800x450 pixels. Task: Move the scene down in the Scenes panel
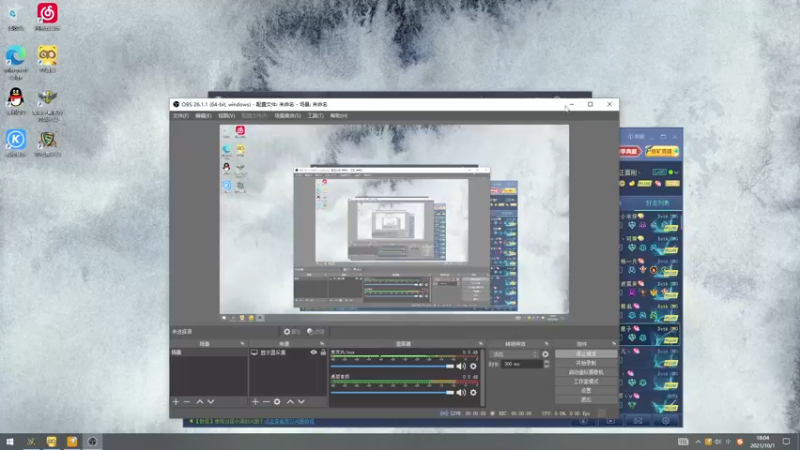(211, 402)
